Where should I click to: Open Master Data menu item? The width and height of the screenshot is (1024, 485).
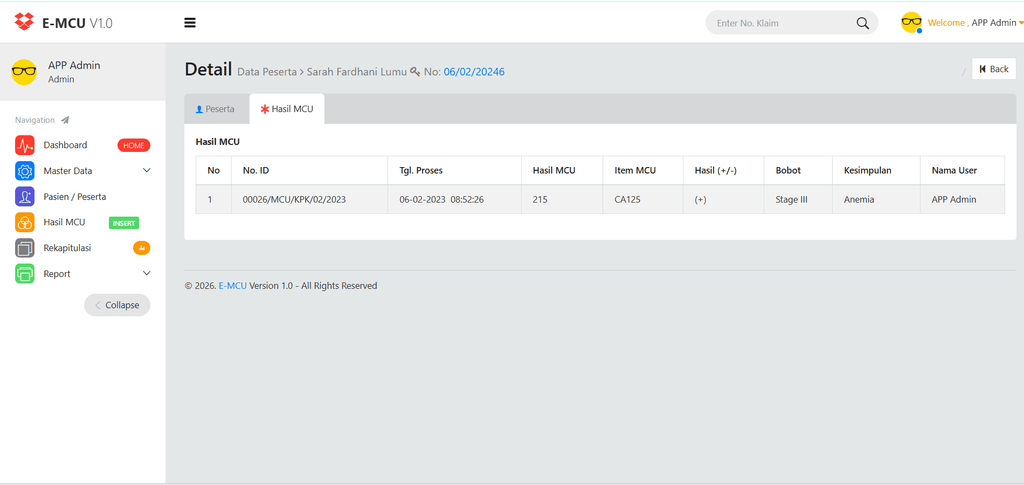click(68, 171)
